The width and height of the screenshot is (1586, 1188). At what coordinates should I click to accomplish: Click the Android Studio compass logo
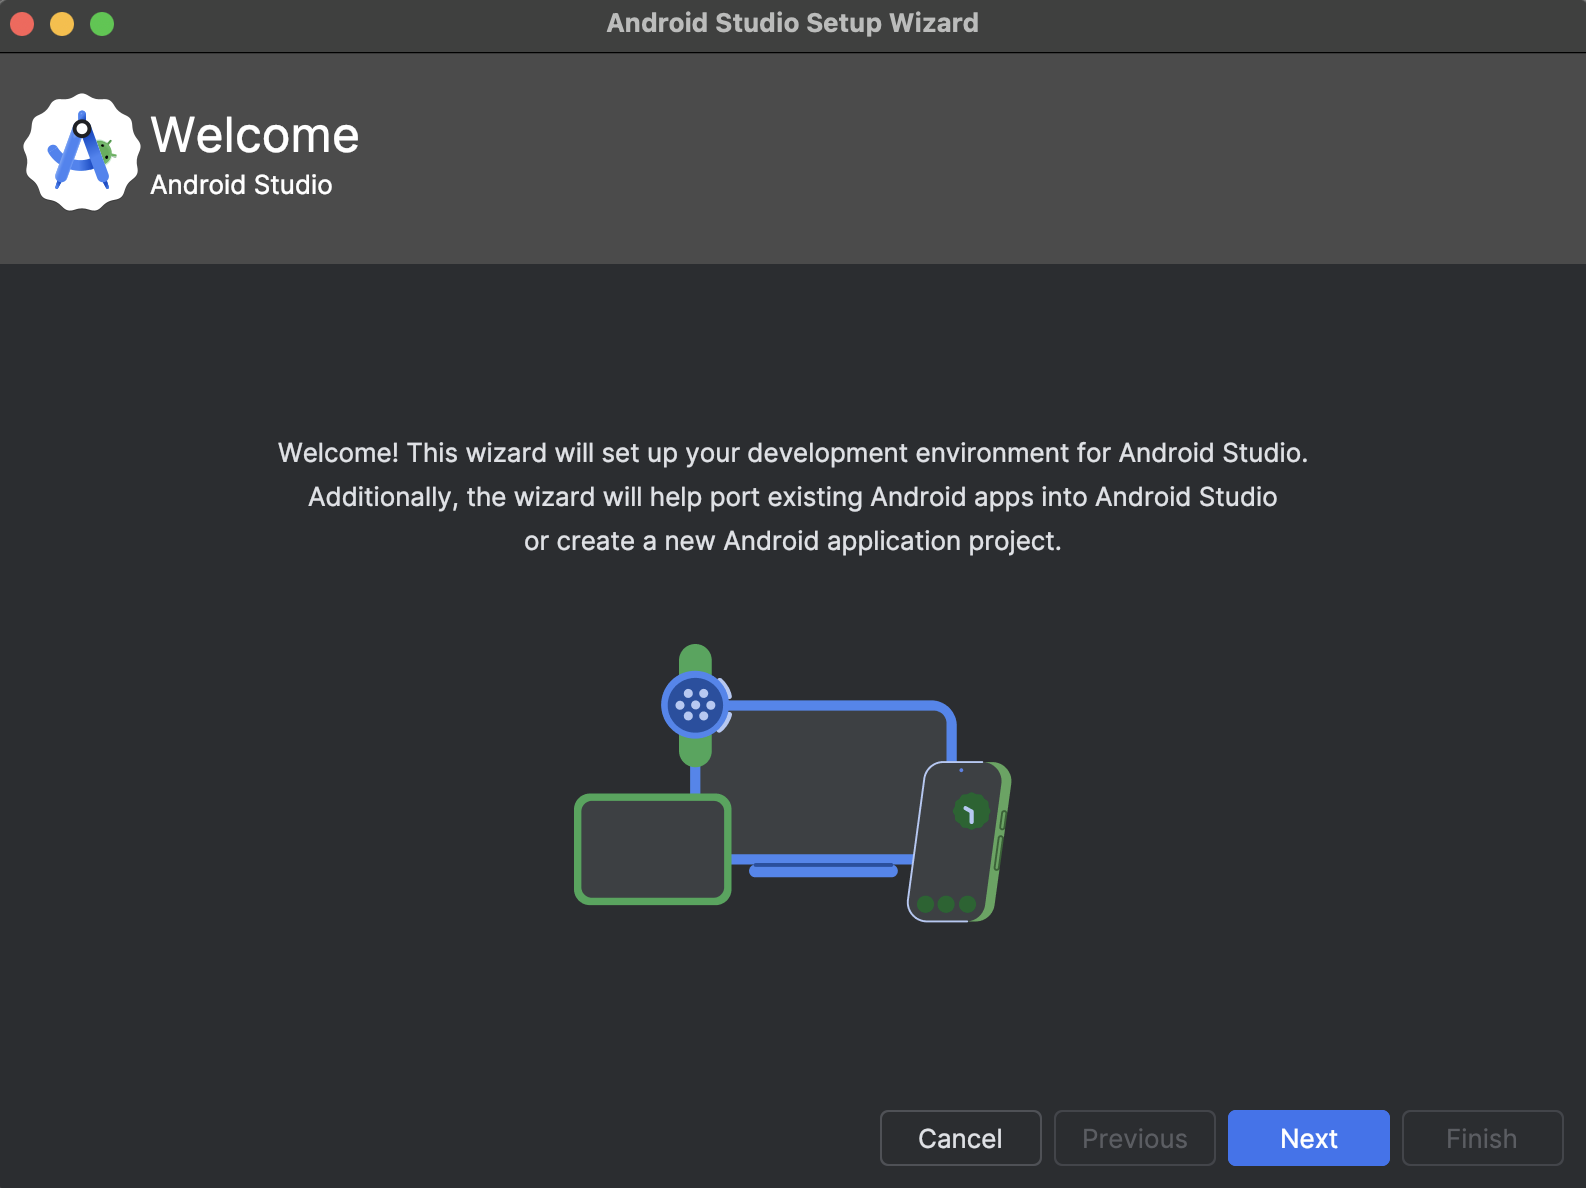point(82,152)
